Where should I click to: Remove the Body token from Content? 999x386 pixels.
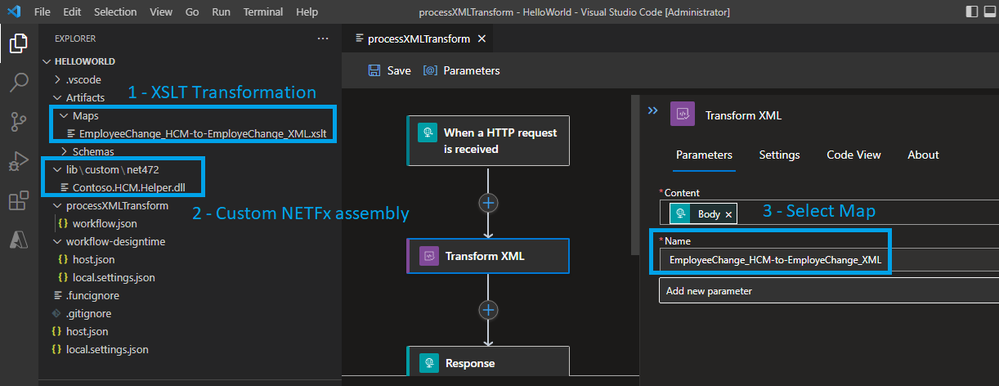728,215
